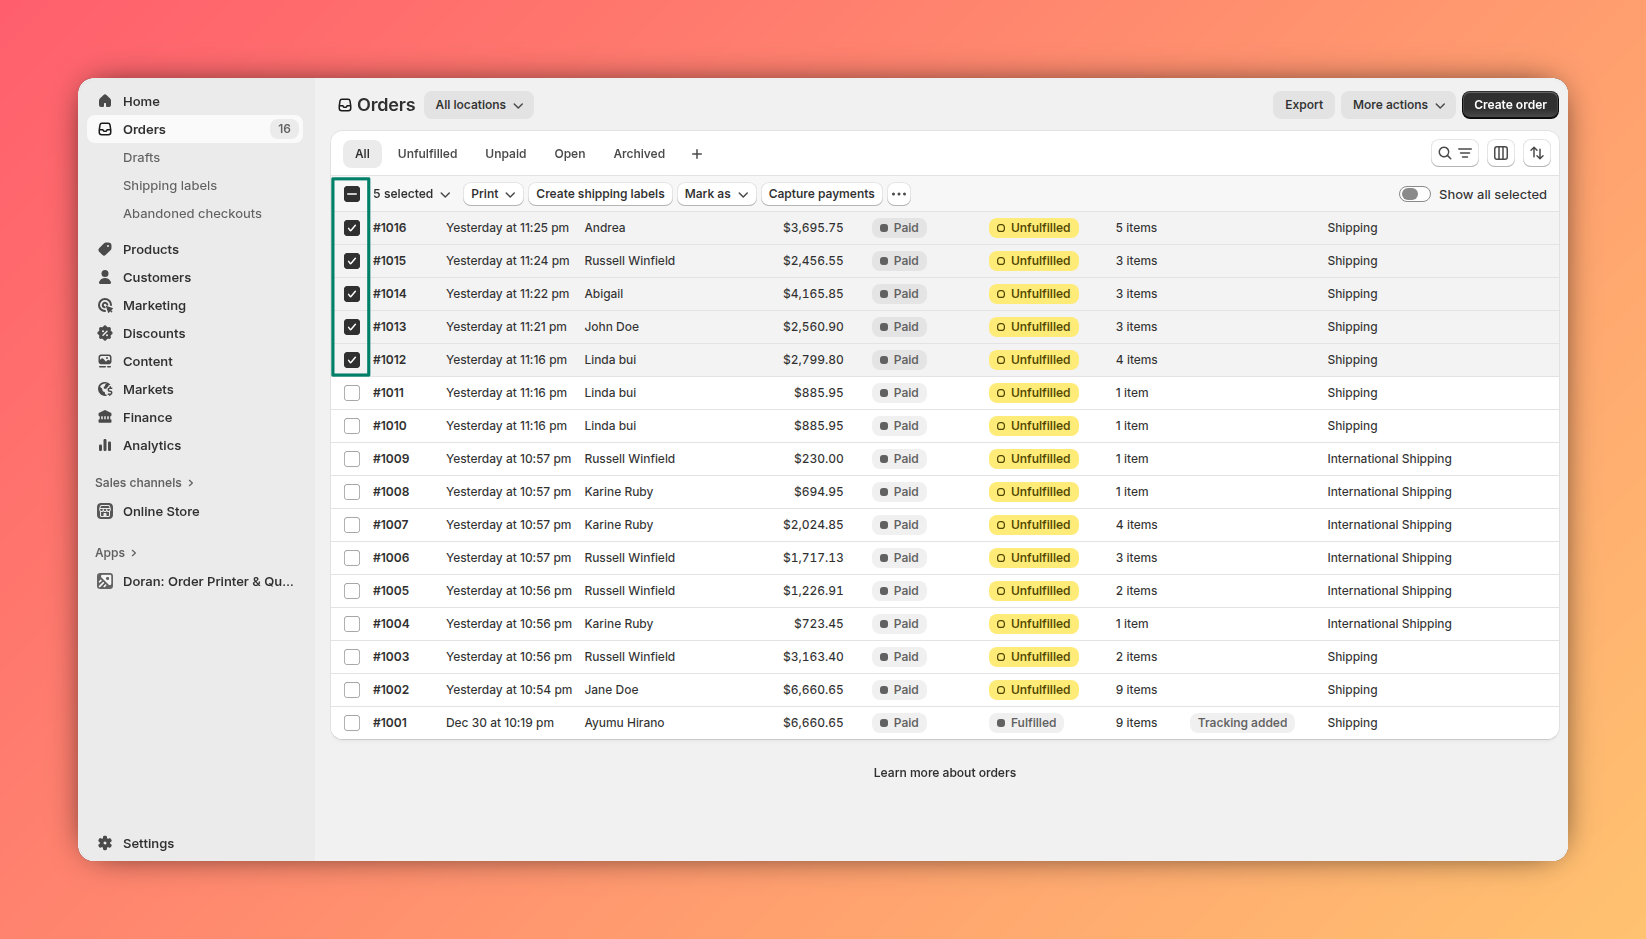
Task: Click the Finance bank icon
Action: (x=105, y=417)
